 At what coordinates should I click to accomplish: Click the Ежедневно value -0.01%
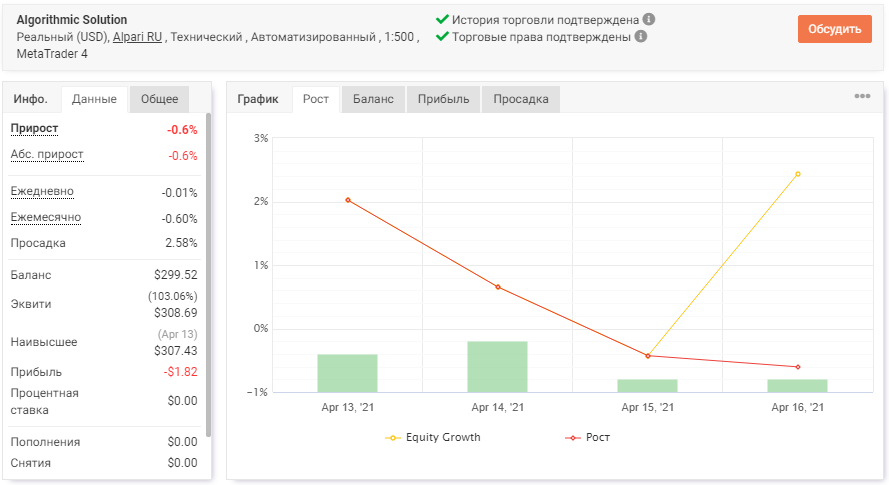(x=180, y=193)
